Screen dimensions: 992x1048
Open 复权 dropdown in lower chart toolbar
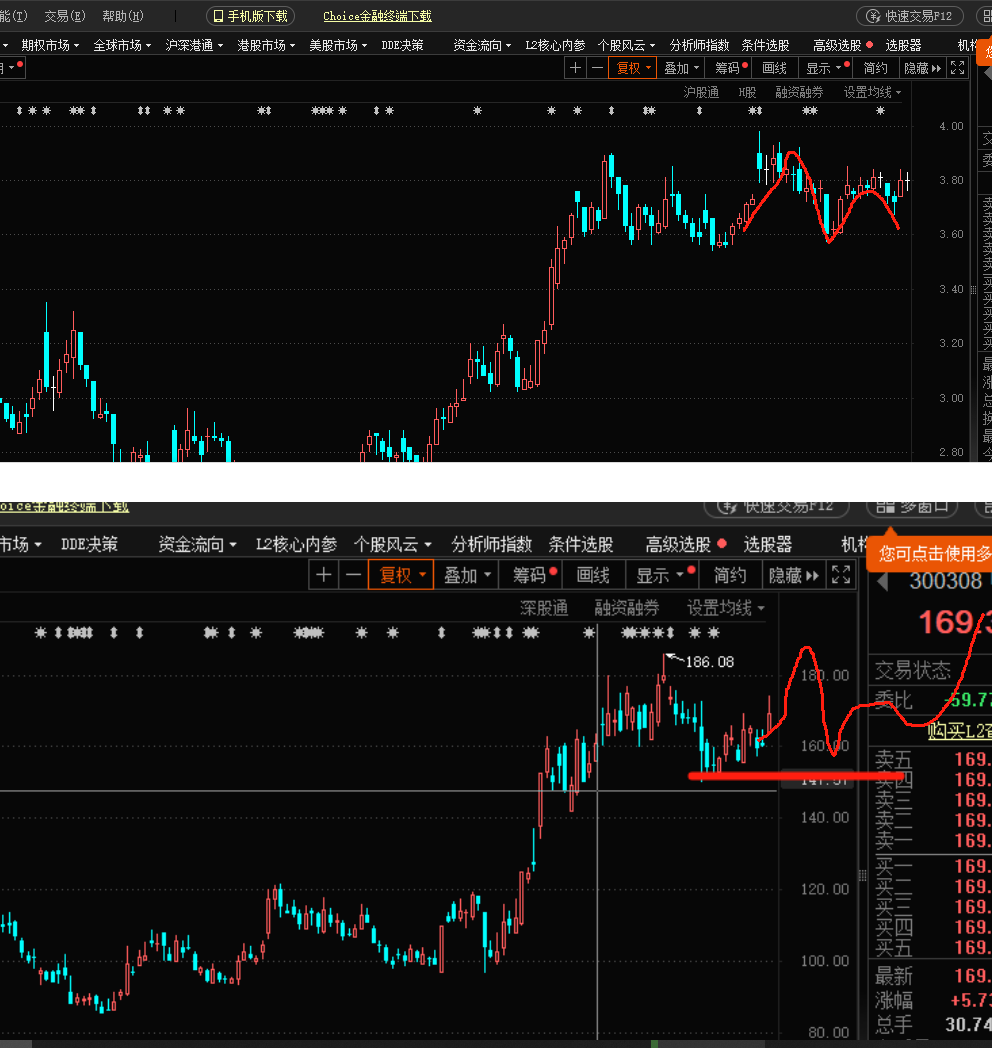(401, 575)
